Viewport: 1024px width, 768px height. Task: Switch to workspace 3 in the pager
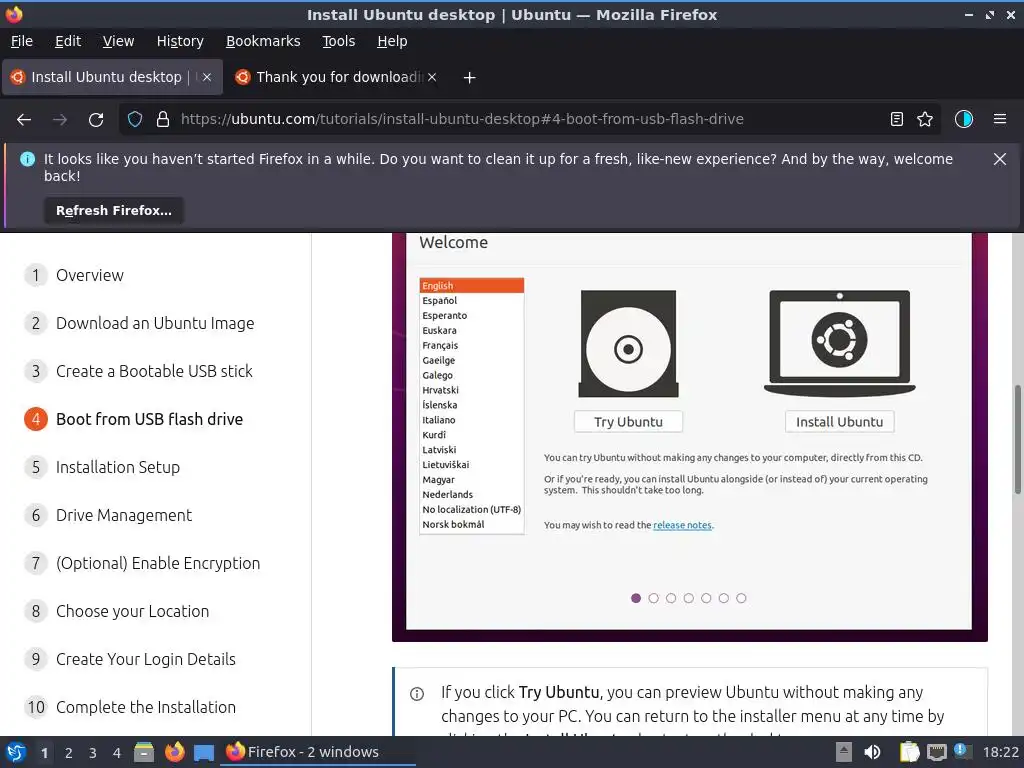[93, 753]
